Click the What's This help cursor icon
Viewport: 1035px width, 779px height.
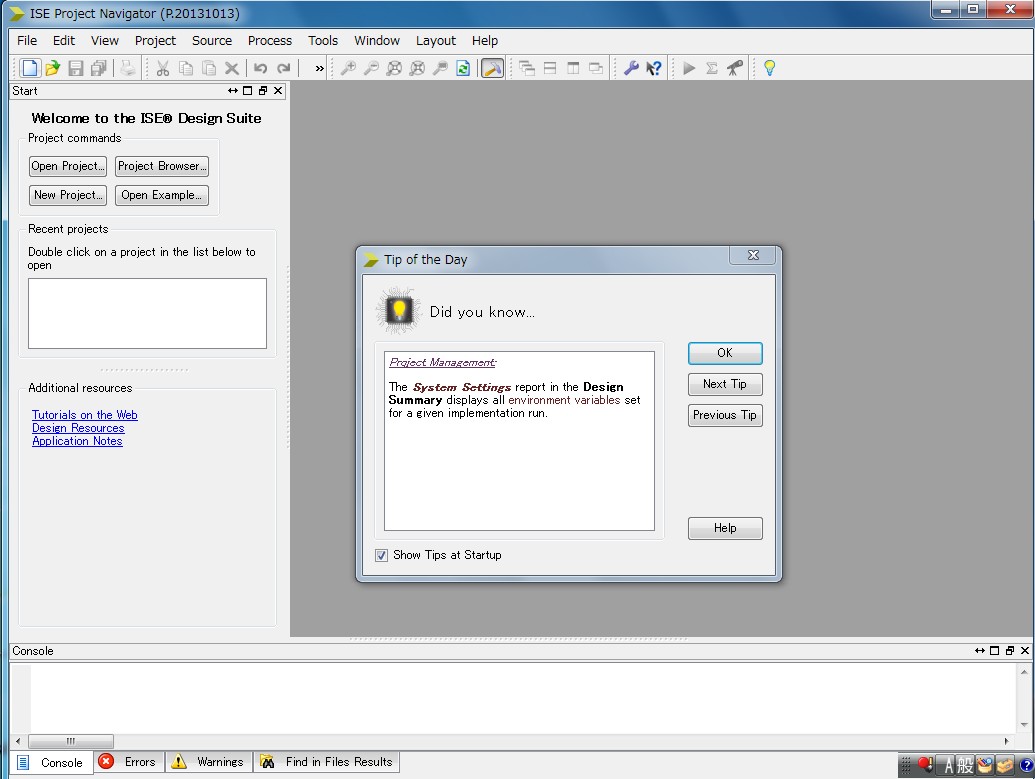point(653,68)
